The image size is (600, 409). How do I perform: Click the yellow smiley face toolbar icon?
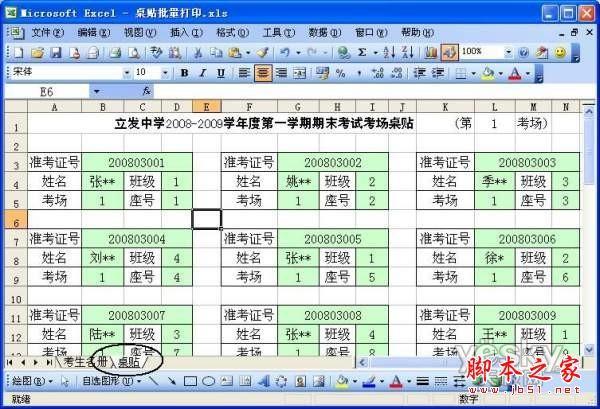[x=560, y=52]
